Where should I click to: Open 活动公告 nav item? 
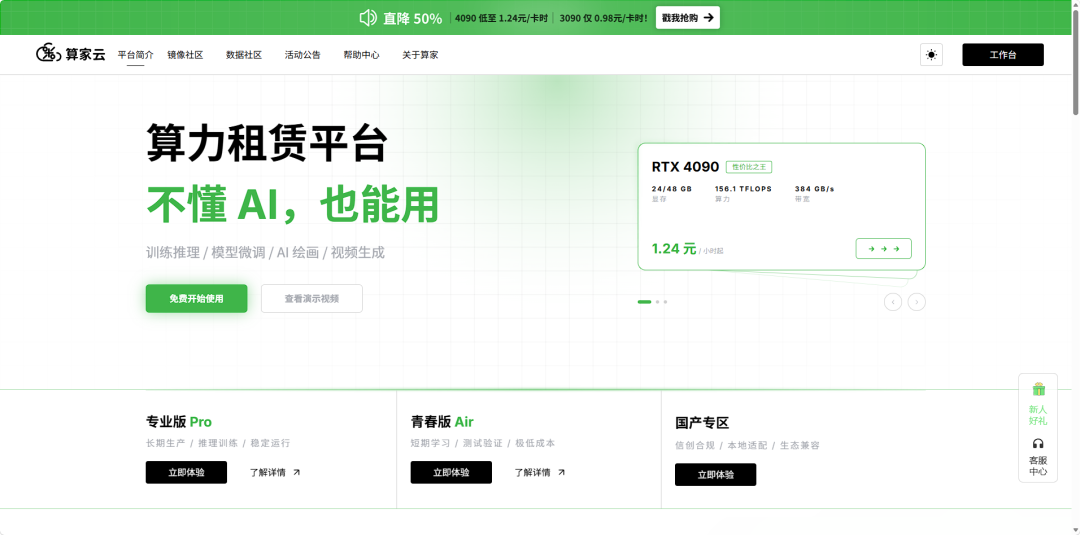302,55
